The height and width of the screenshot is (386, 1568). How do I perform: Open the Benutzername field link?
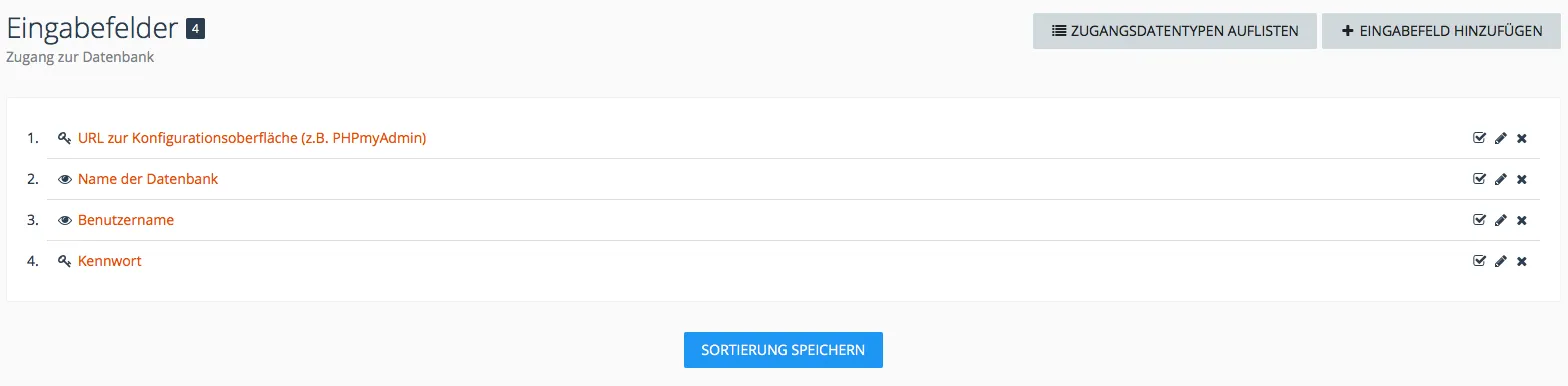click(x=126, y=220)
